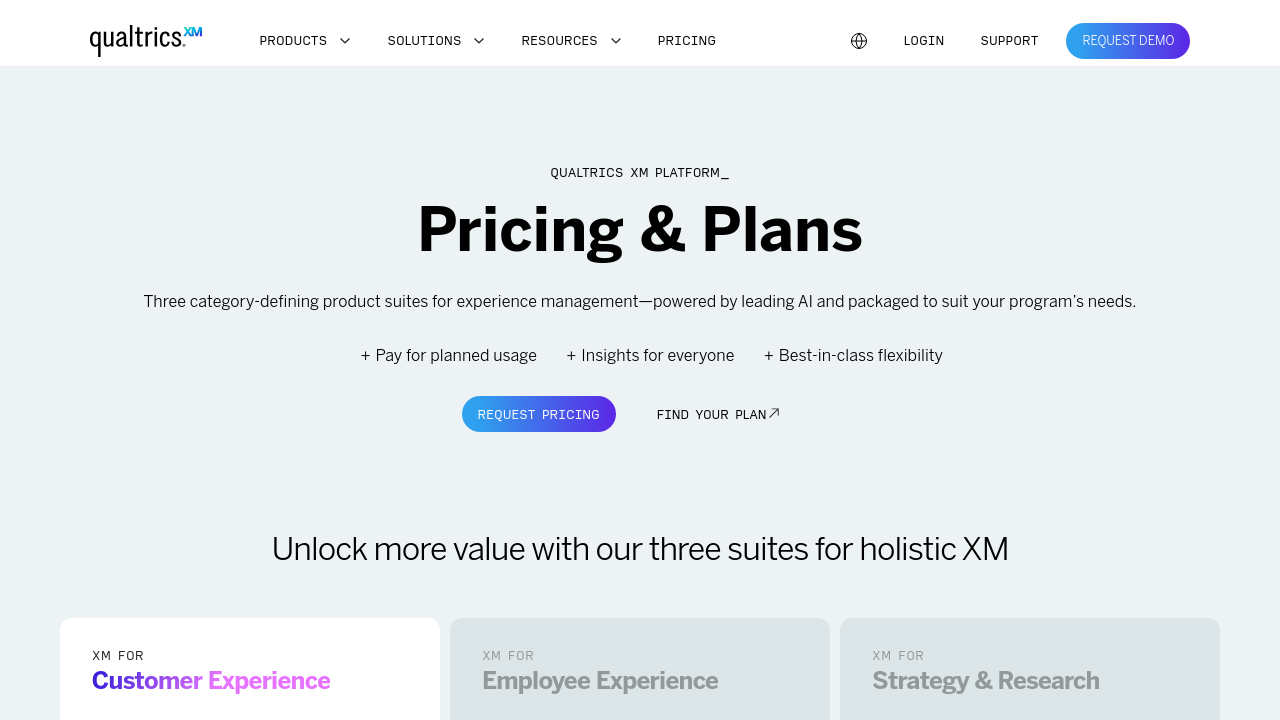The image size is (1280, 720).
Task: Click the Solutions navigation label
Action: coord(424,41)
